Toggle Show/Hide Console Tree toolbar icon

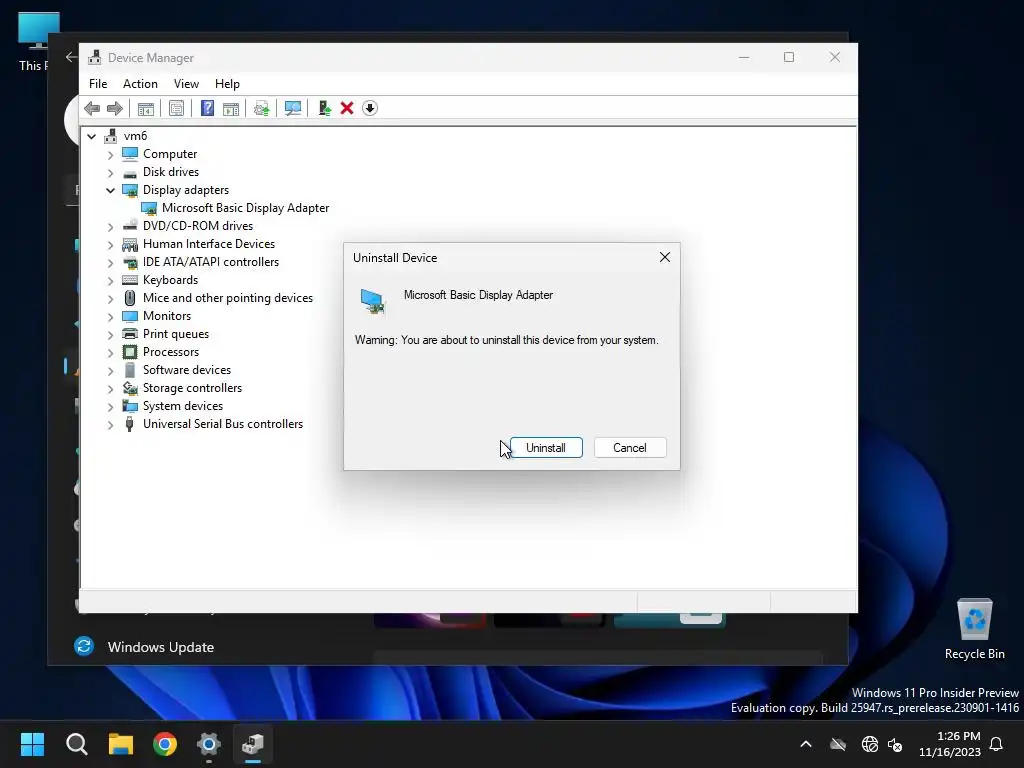point(146,108)
